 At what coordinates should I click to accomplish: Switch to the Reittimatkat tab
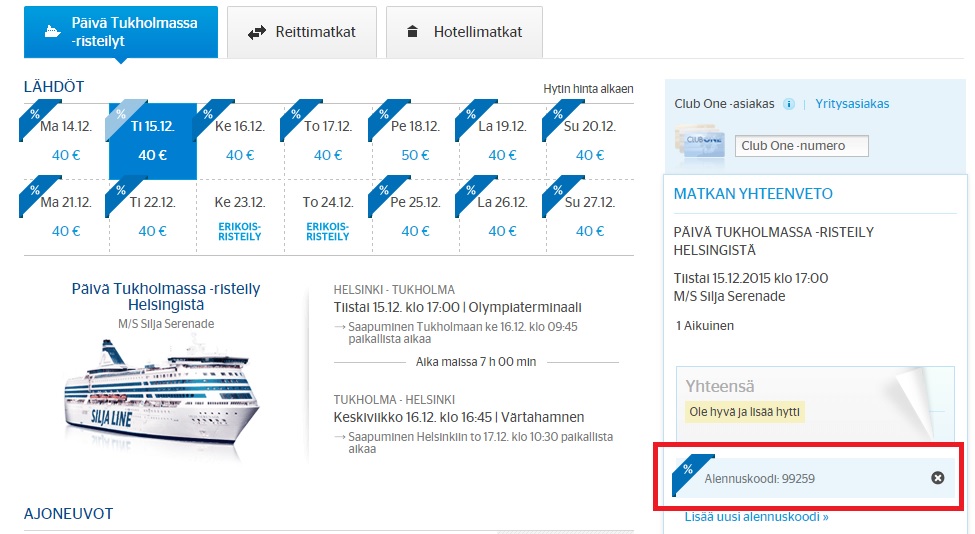click(x=302, y=32)
